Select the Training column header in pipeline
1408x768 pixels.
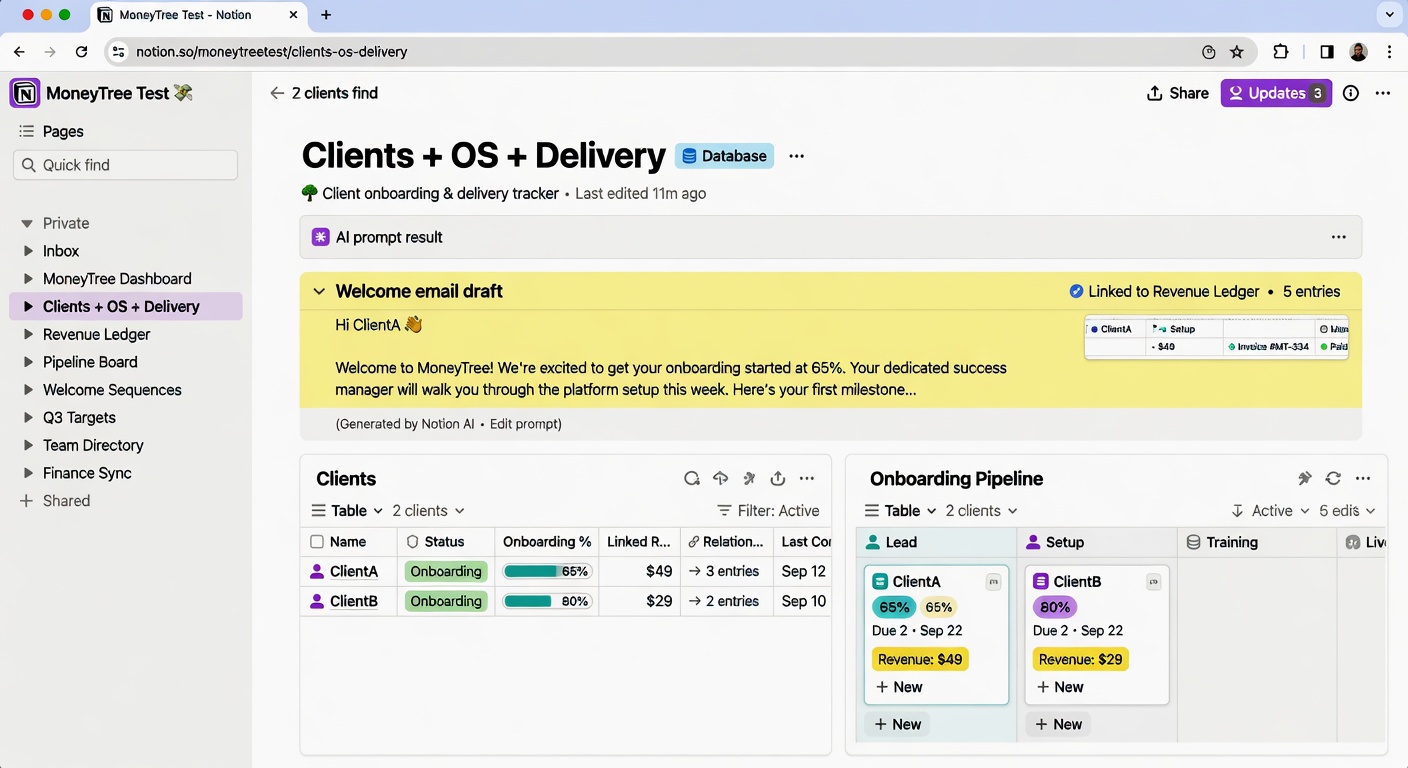[1257, 542]
